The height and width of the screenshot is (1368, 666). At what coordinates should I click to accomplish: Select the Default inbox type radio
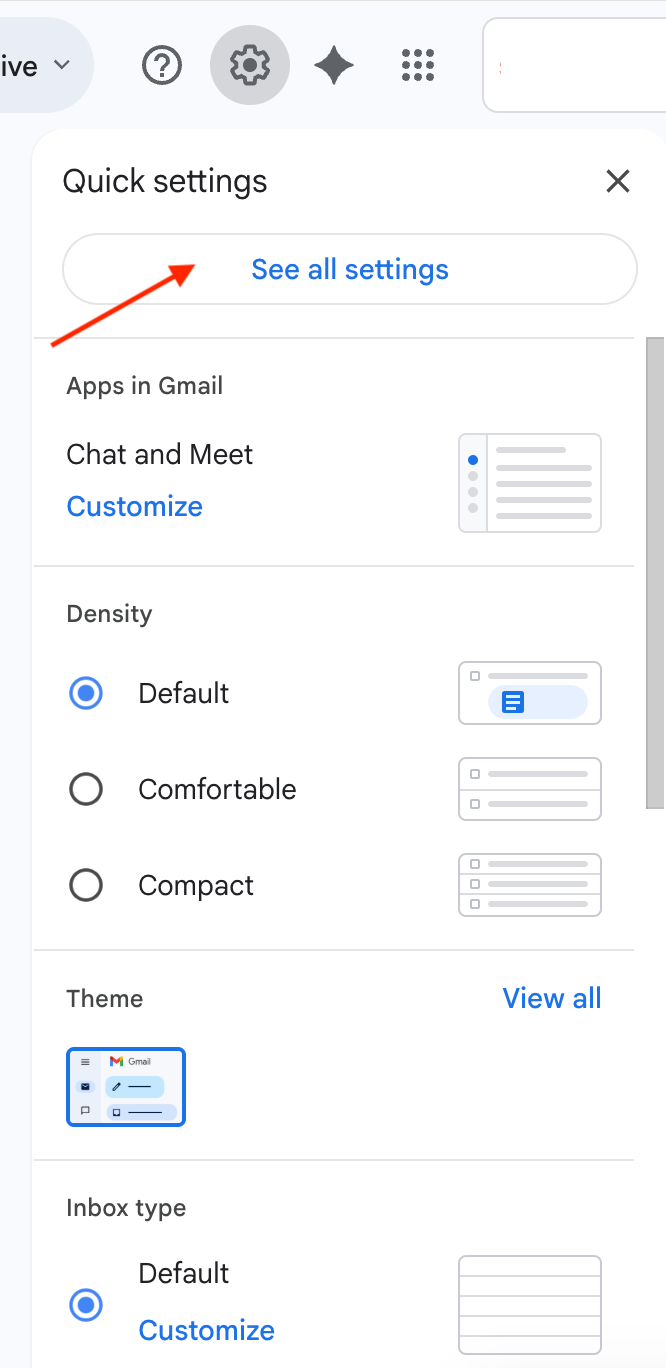(x=86, y=1304)
